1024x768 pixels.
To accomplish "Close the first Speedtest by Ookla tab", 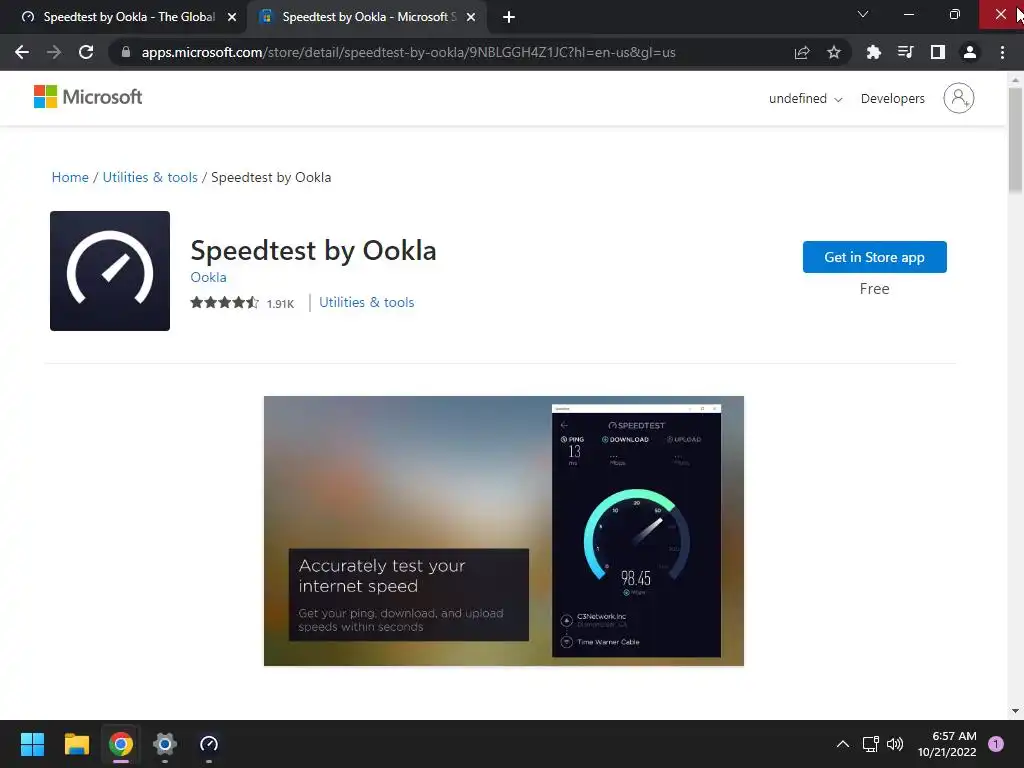I will [x=232, y=17].
